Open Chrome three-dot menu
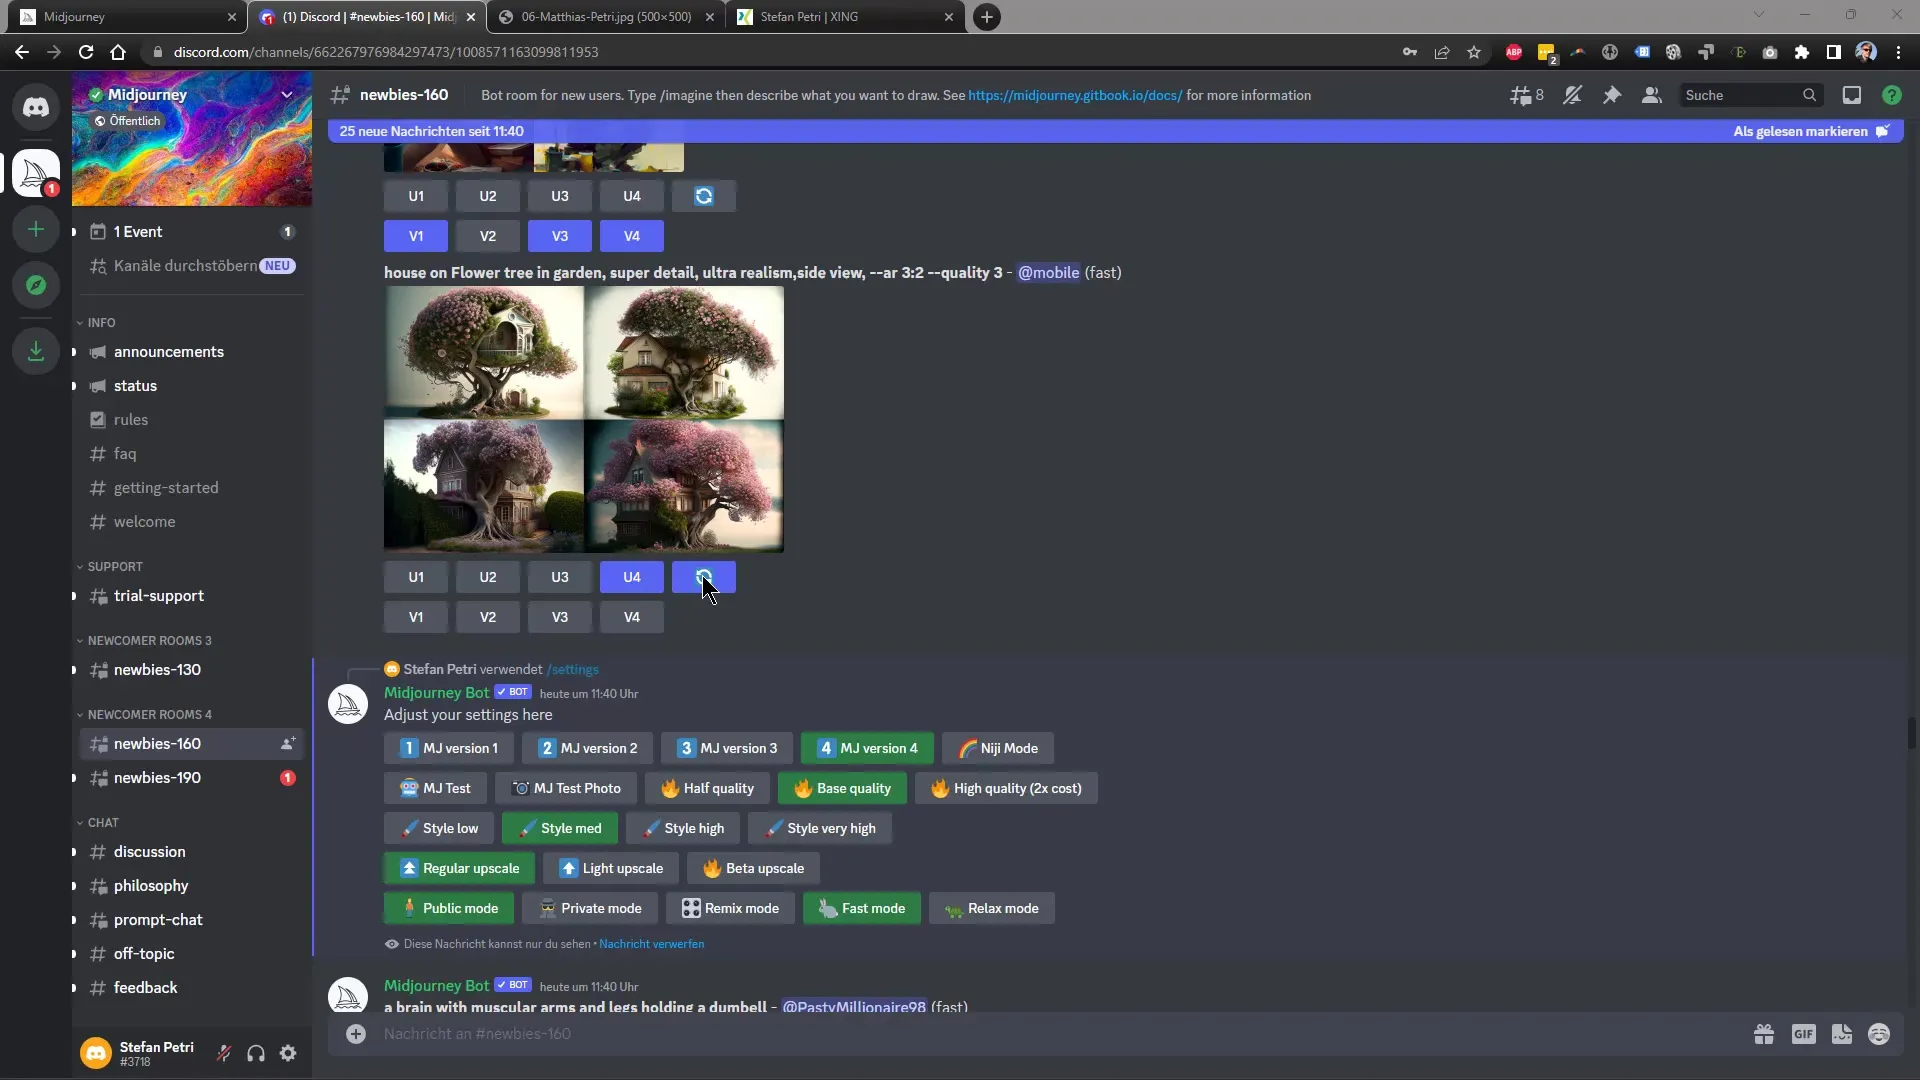Viewport: 1920px width, 1080px height. coord(1898,52)
